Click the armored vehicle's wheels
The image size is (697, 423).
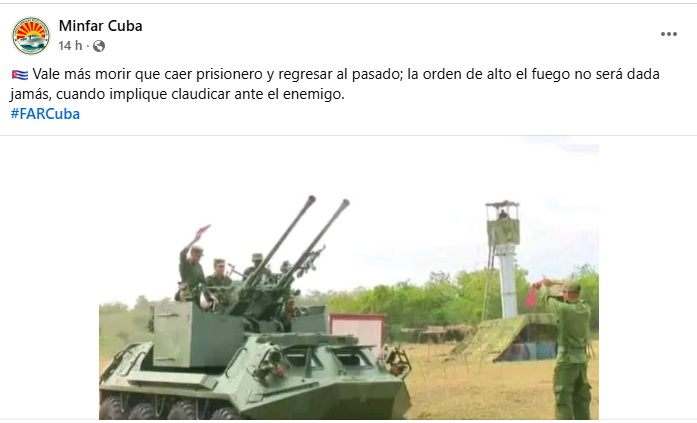[x=164, y=409]
